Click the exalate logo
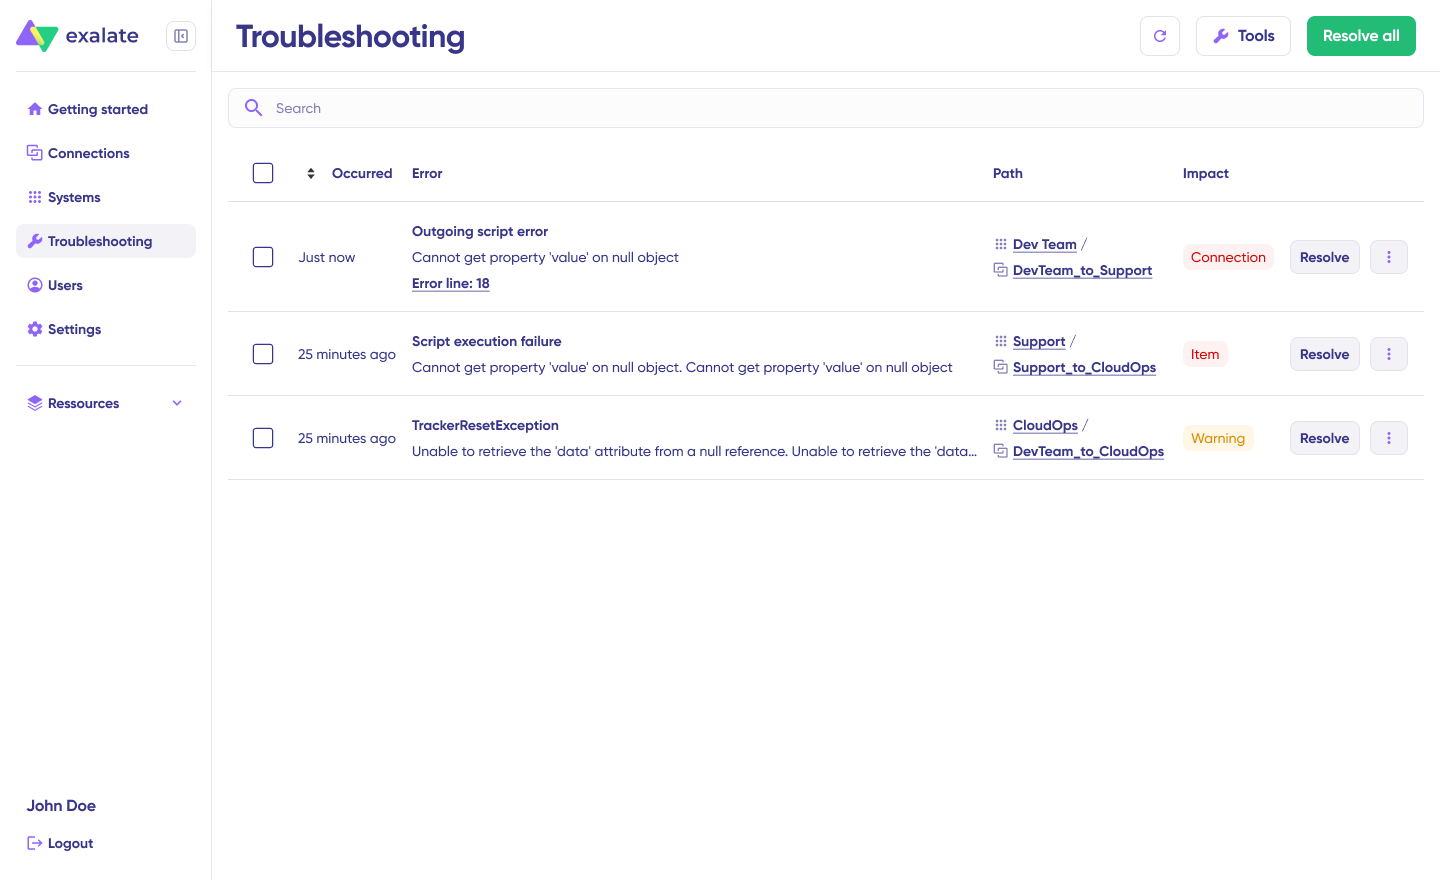 point(77,36)
